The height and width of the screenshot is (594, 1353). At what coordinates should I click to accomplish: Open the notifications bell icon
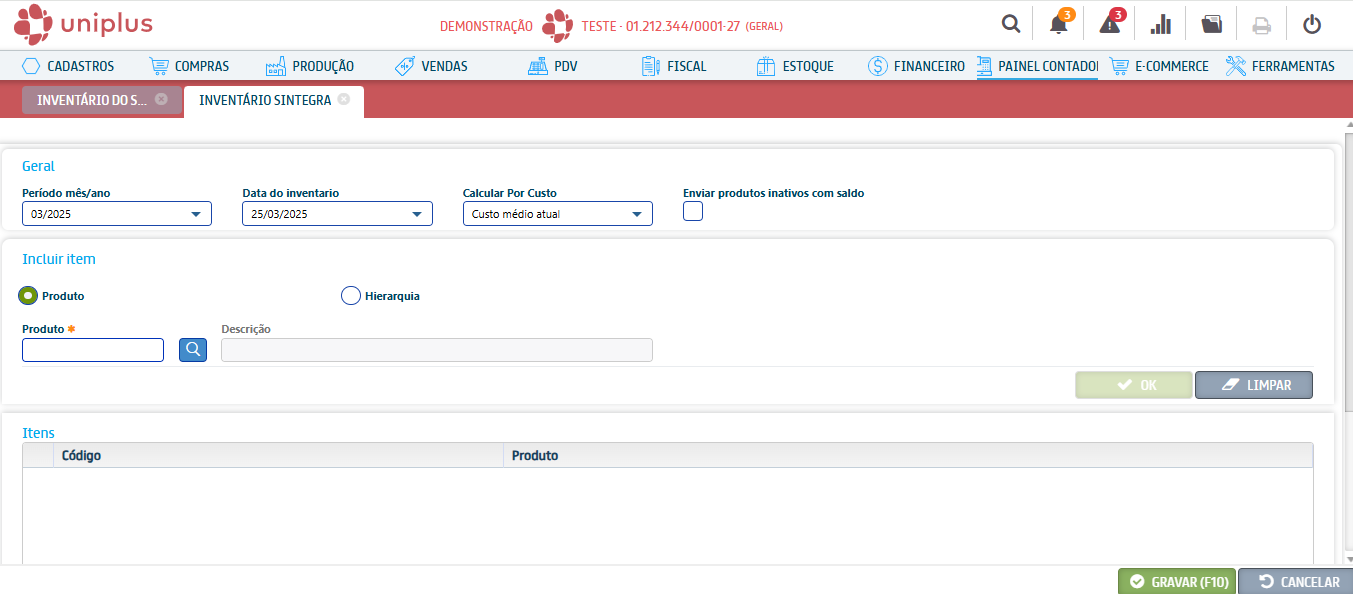click(x=1059, y=24)
